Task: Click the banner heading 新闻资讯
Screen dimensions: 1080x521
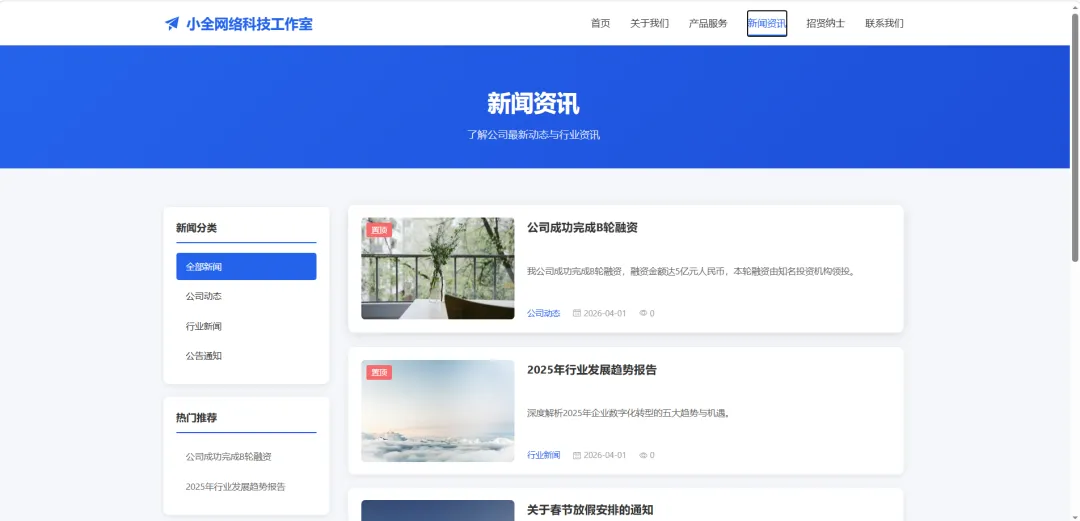Action: [533, 104]
